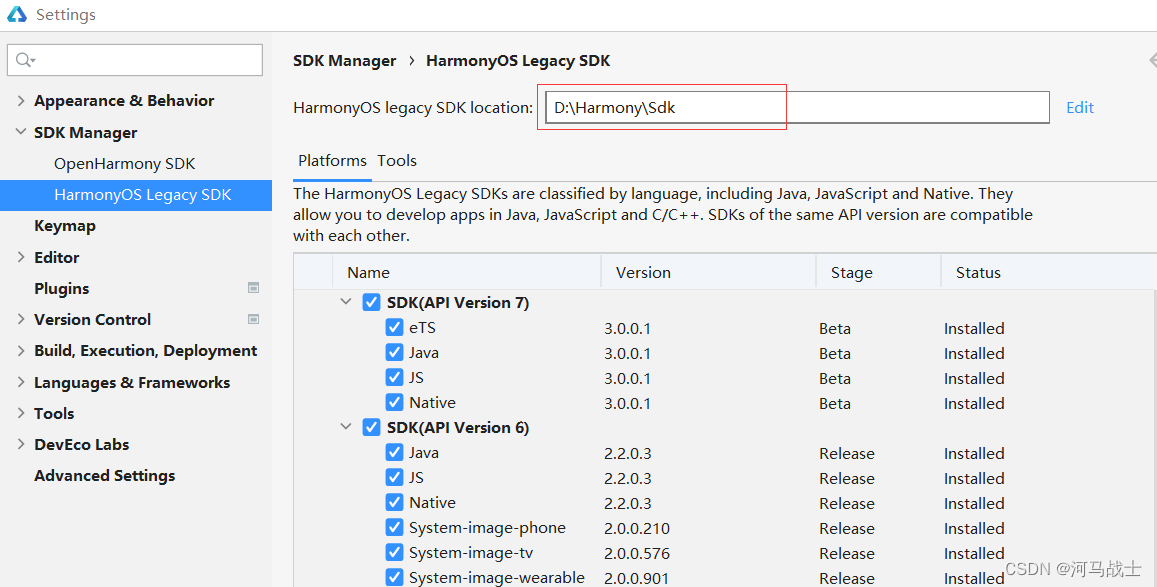The image size is (1157, 587).
Task: Disable Native under SDK API Version 7
Action: click(394, 402)
